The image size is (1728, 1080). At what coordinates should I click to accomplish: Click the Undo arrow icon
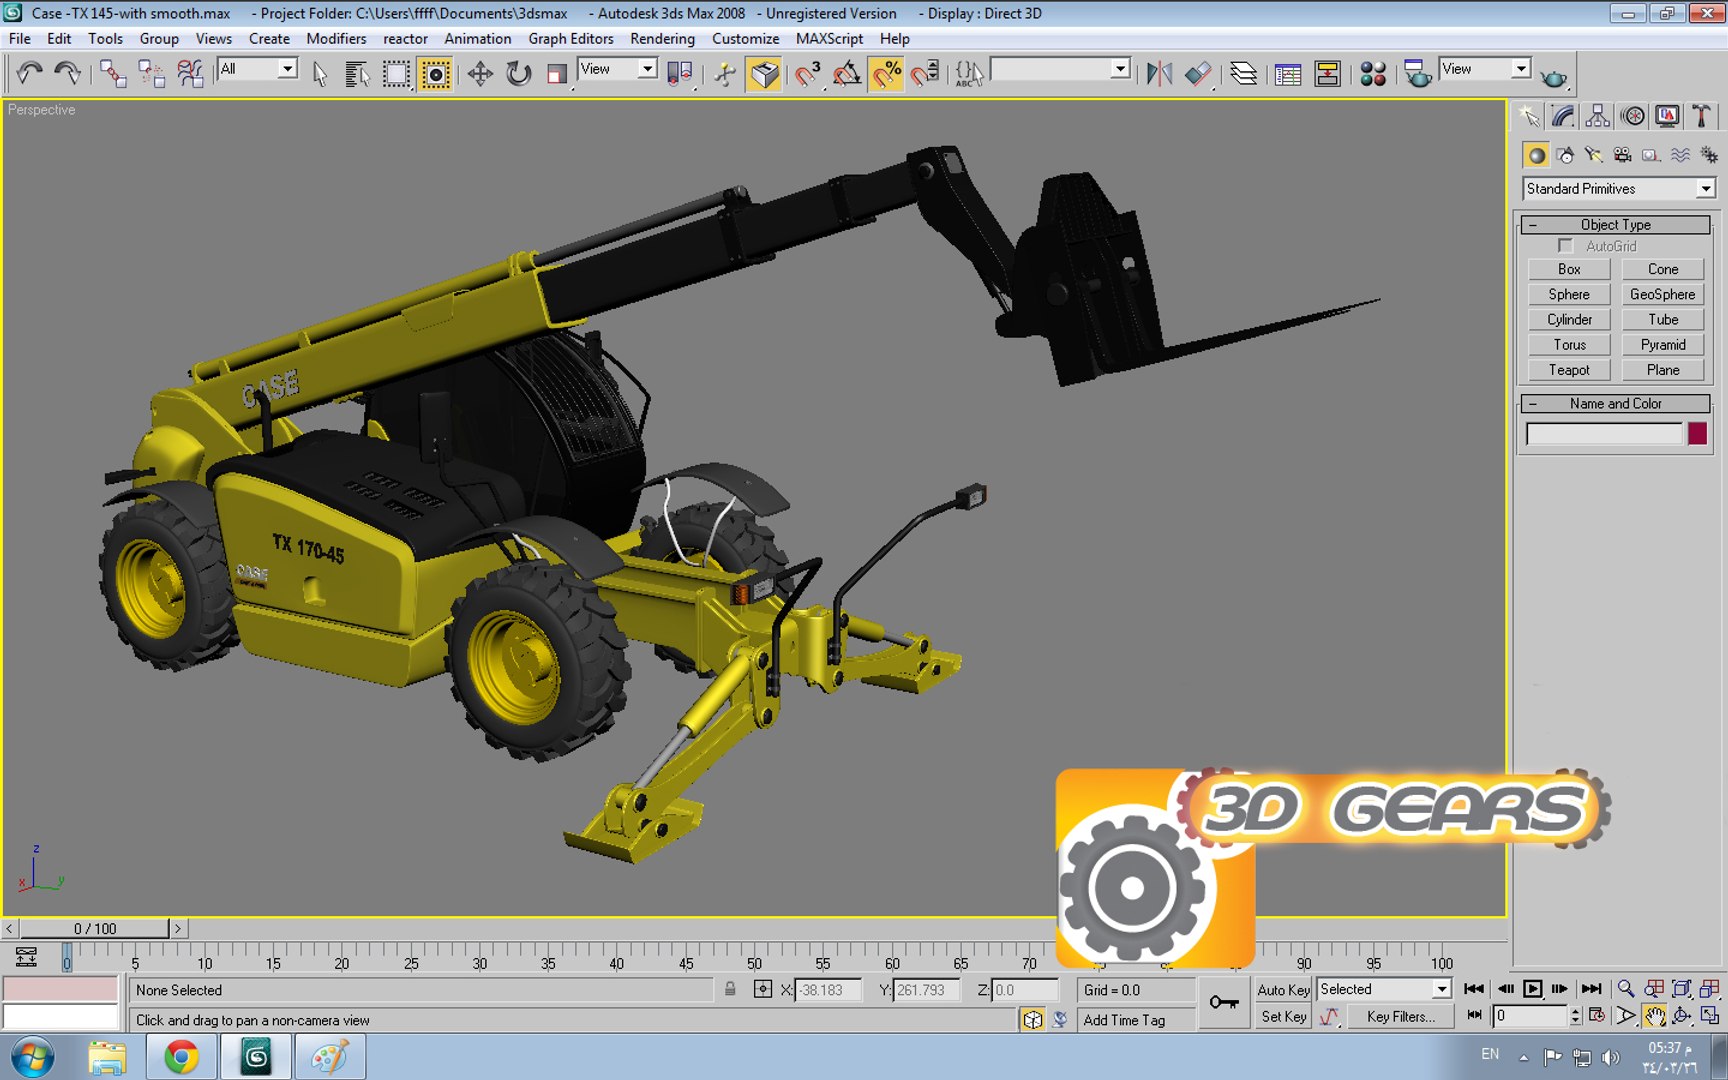point(29,73)
